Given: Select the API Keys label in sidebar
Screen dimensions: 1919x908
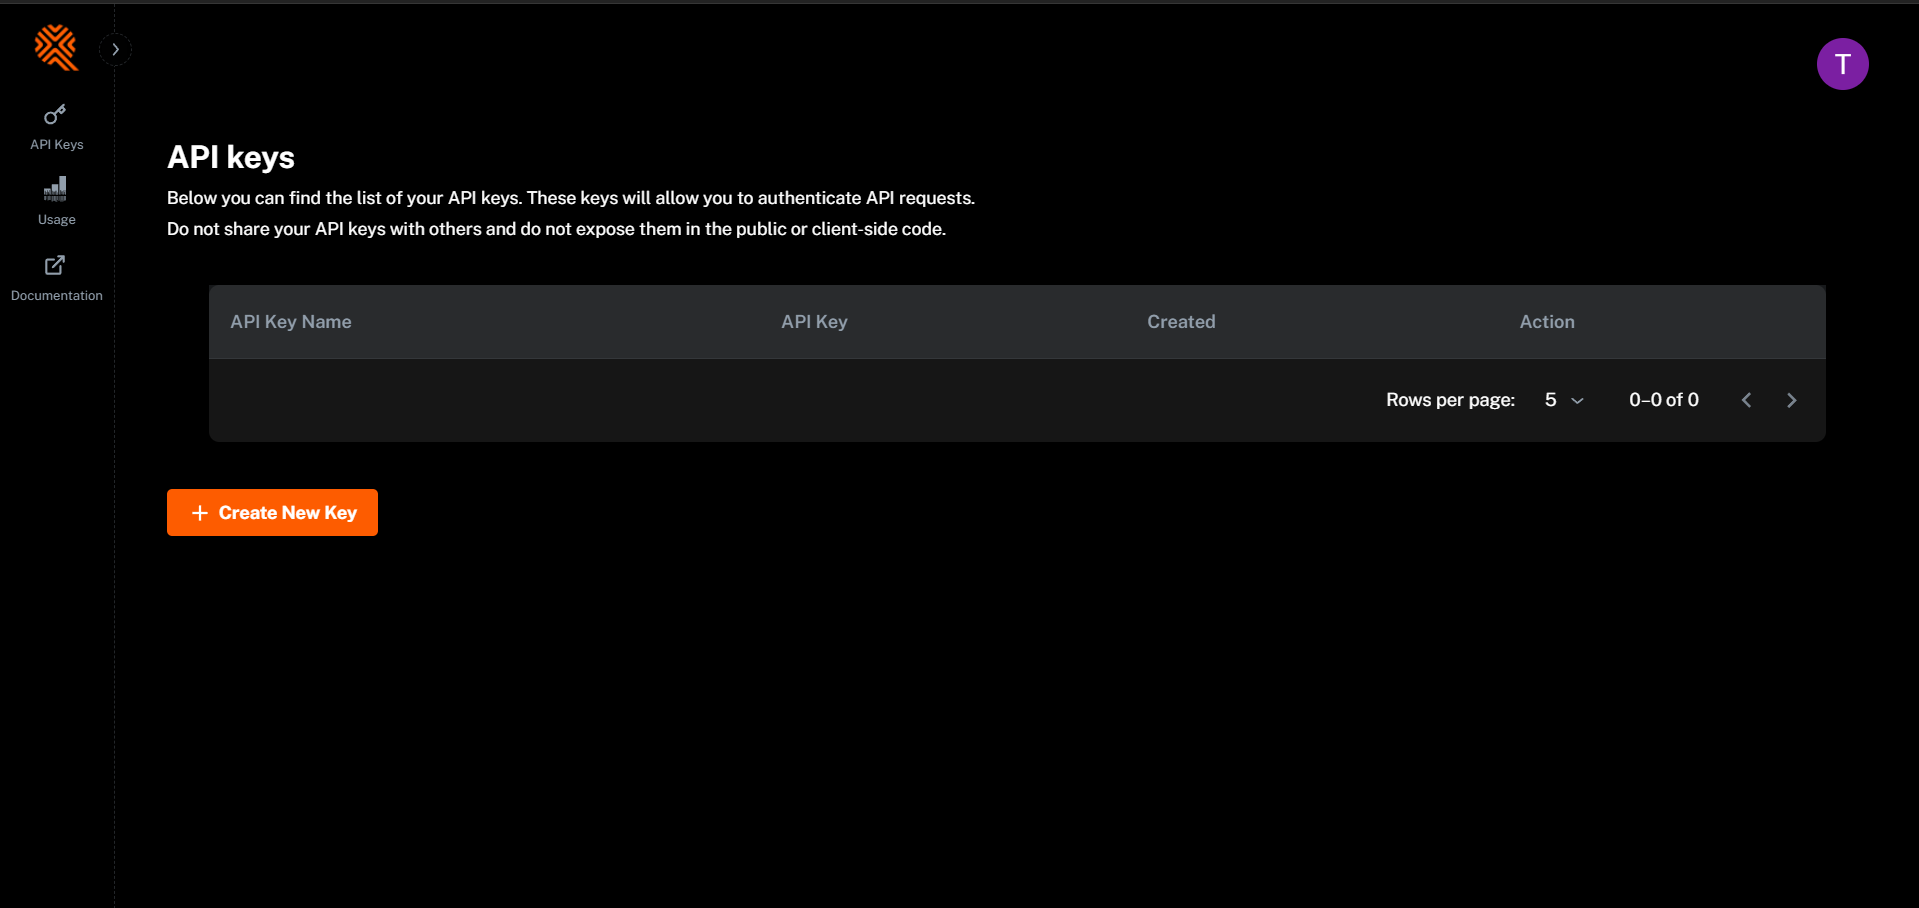Looking at the screenshot, I should (x=57, y=144).
